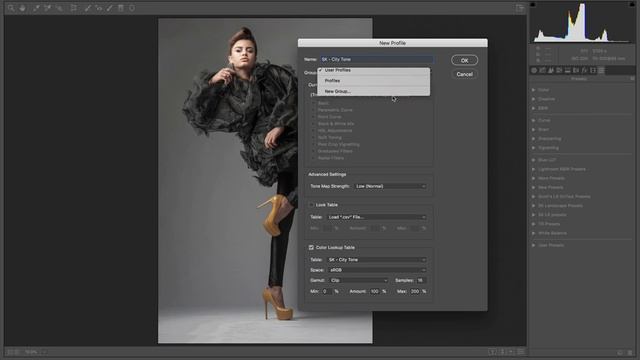Expand the Creative presets group
Image resolution: width=640 pixels, height=360 pixels.
533,99
